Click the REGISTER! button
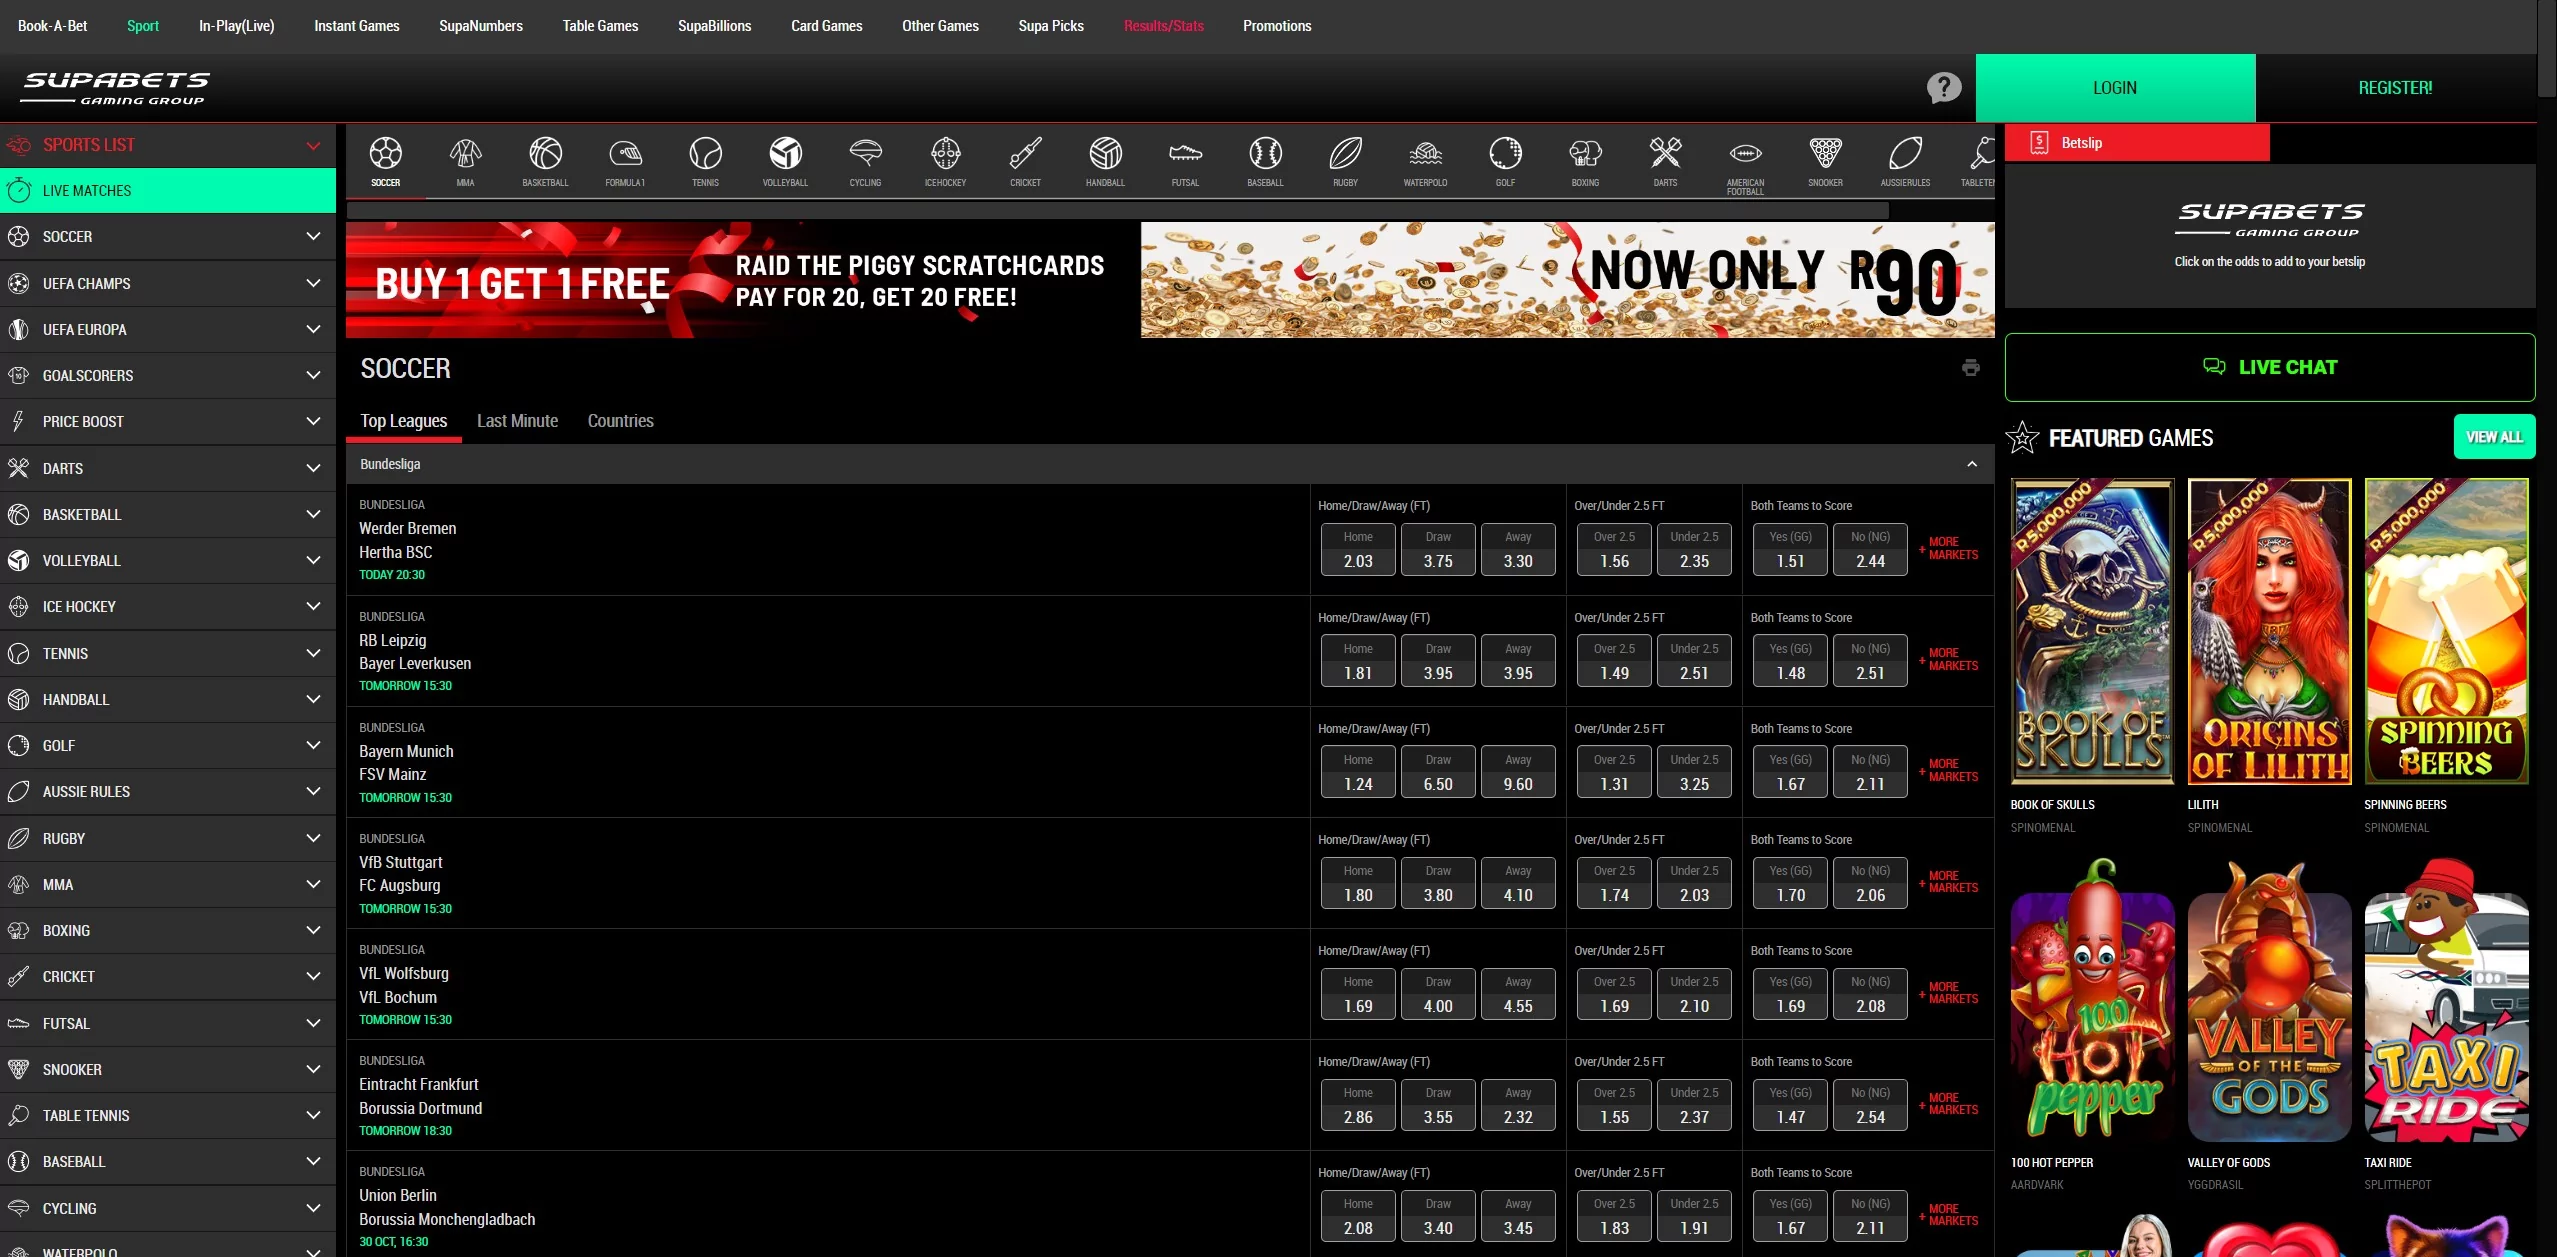 point(2395,88)
